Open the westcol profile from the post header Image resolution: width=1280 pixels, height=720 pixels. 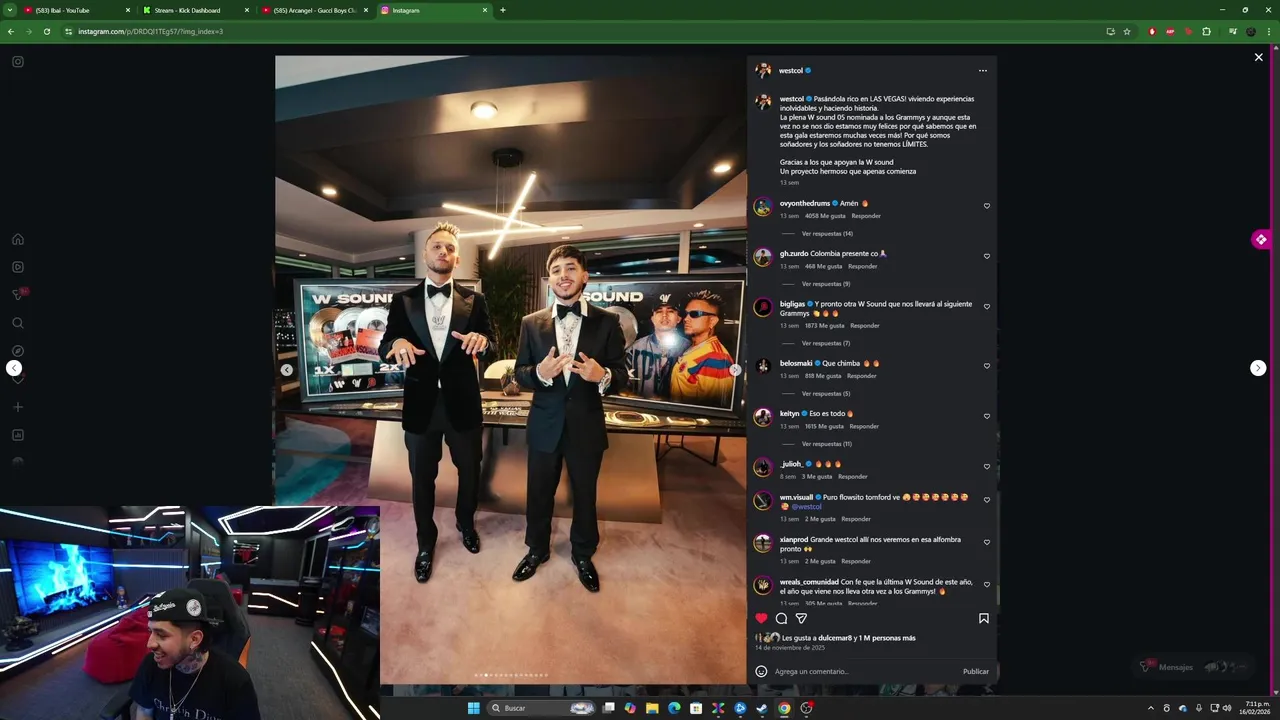(x=791, y=71)
